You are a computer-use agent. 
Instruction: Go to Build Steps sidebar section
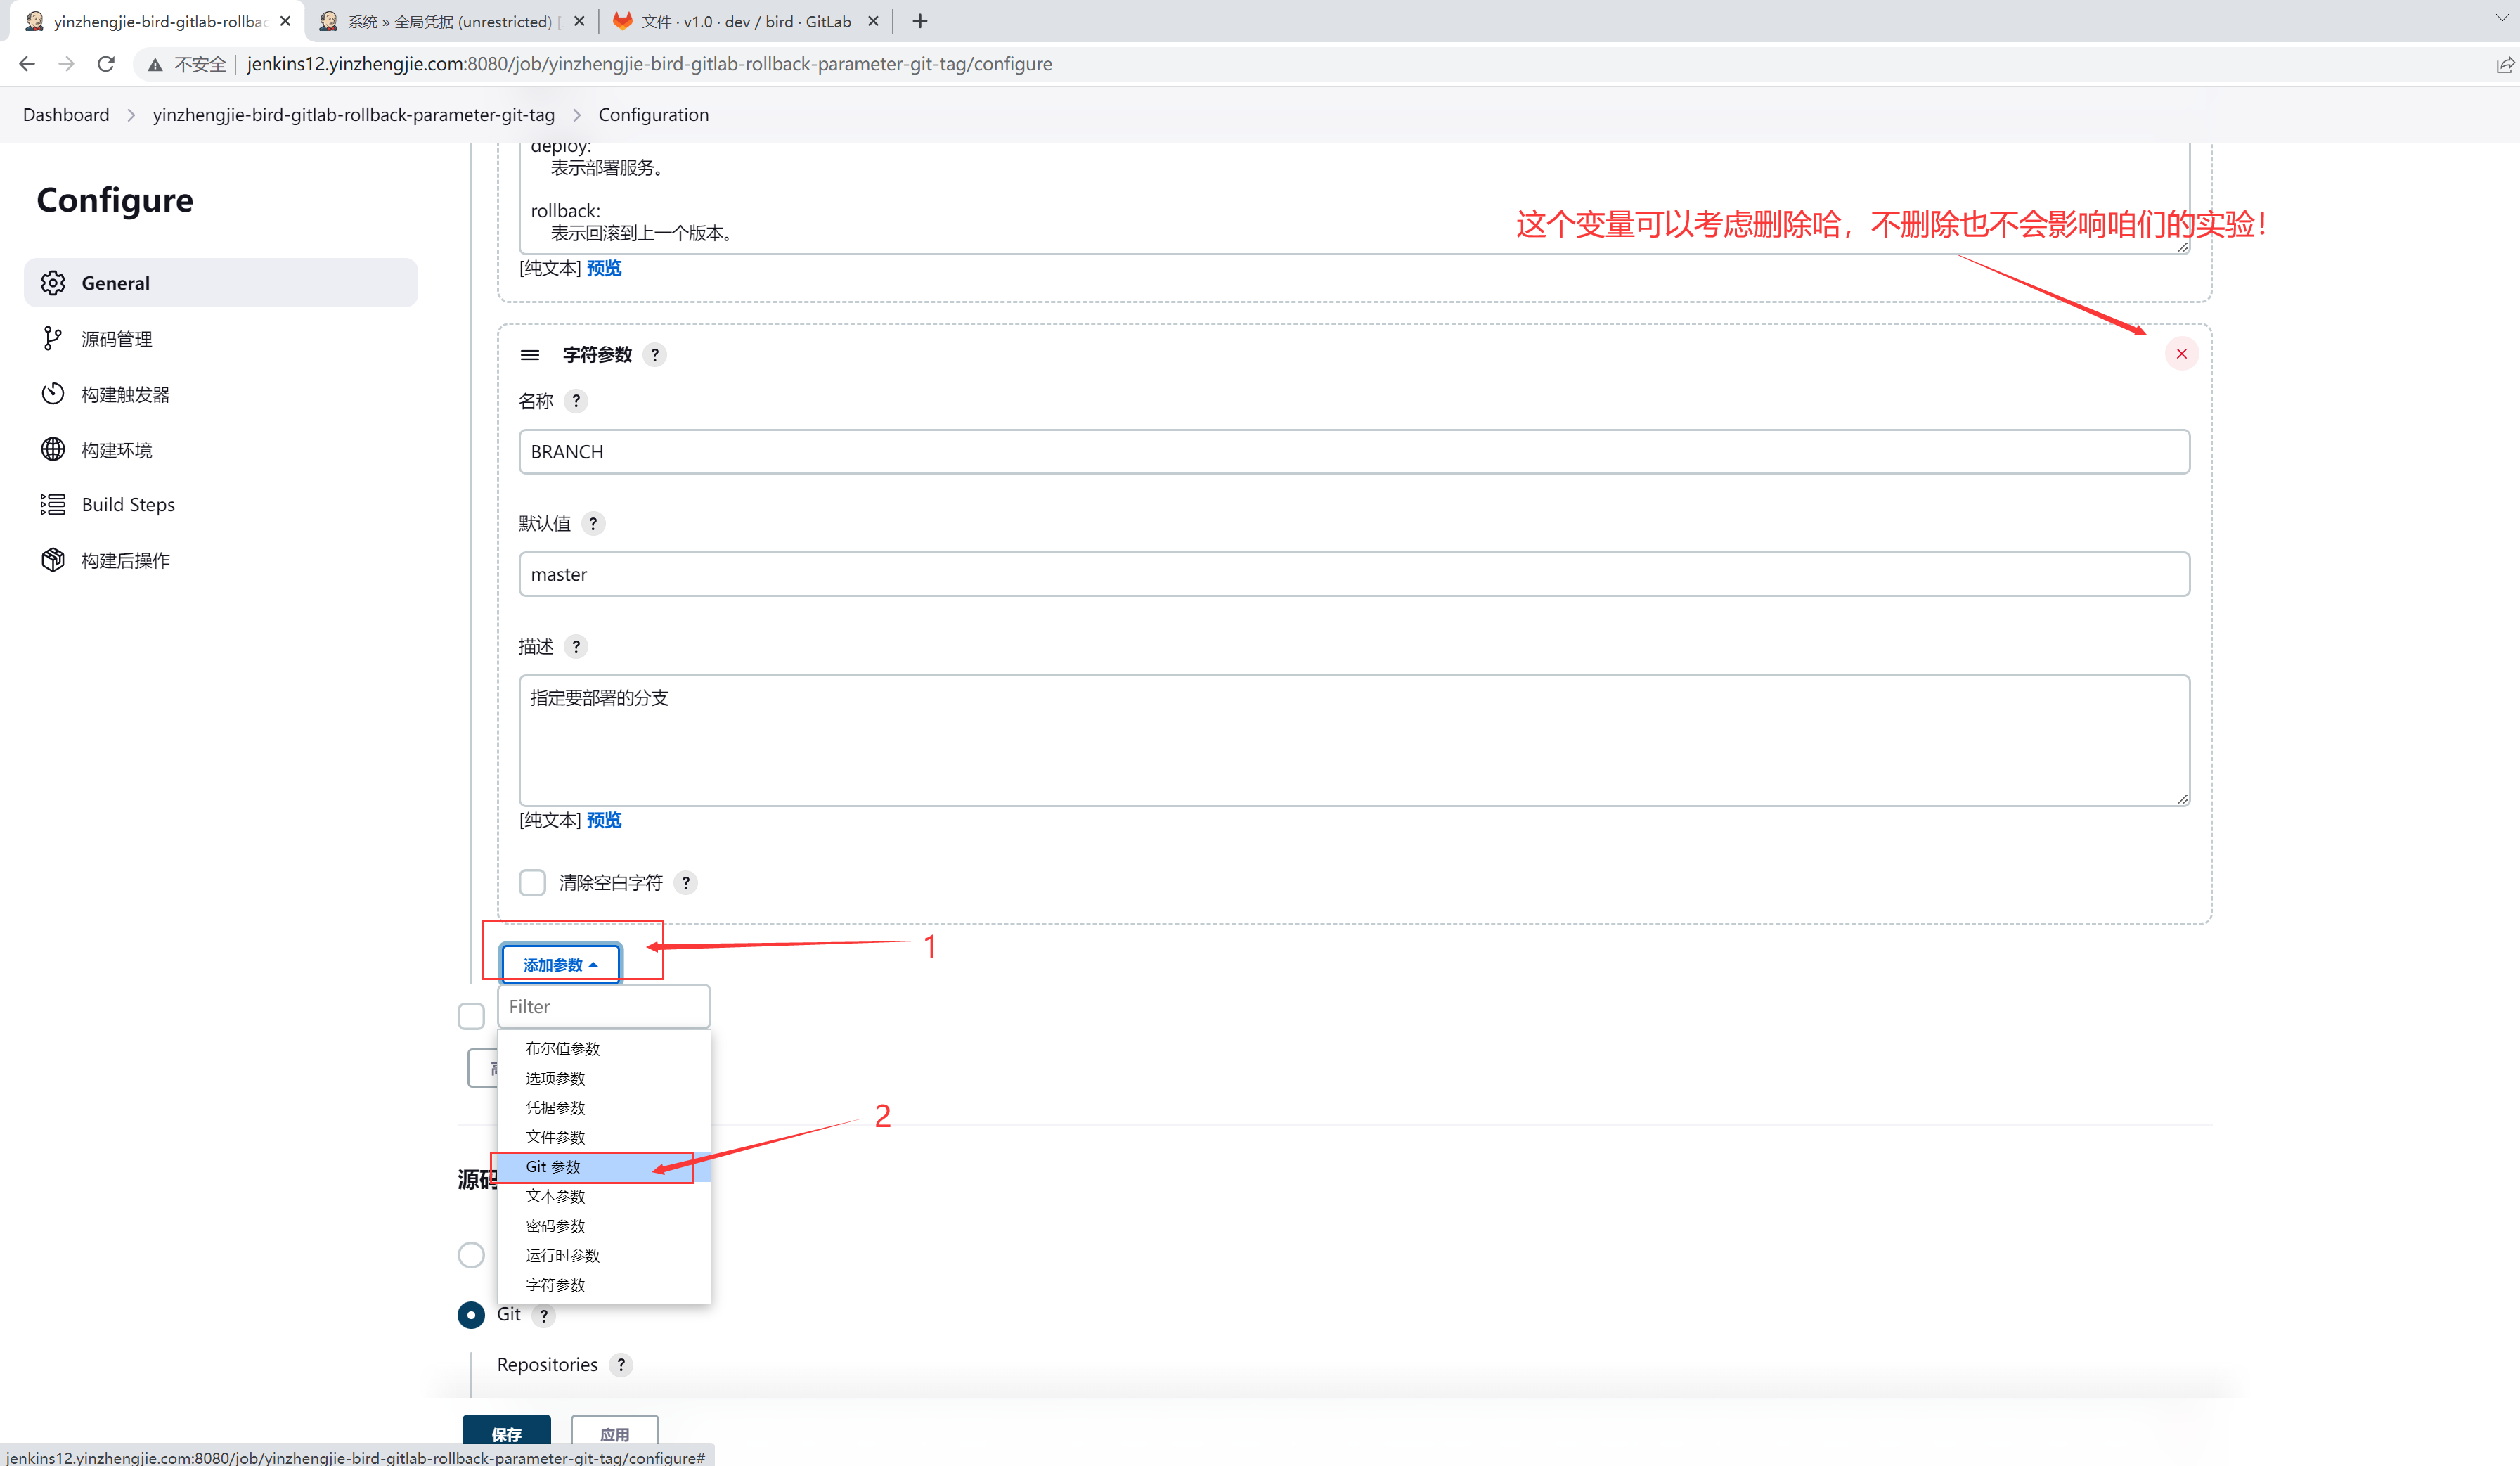click(x=128, y=504)
